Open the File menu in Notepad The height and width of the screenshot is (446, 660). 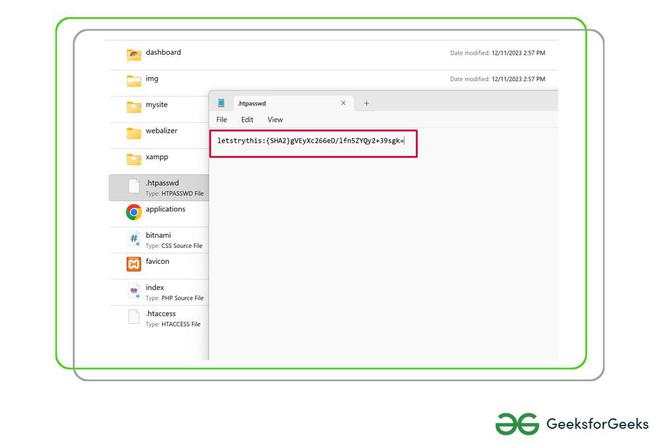pyautogui.click(x=222, y=120)
